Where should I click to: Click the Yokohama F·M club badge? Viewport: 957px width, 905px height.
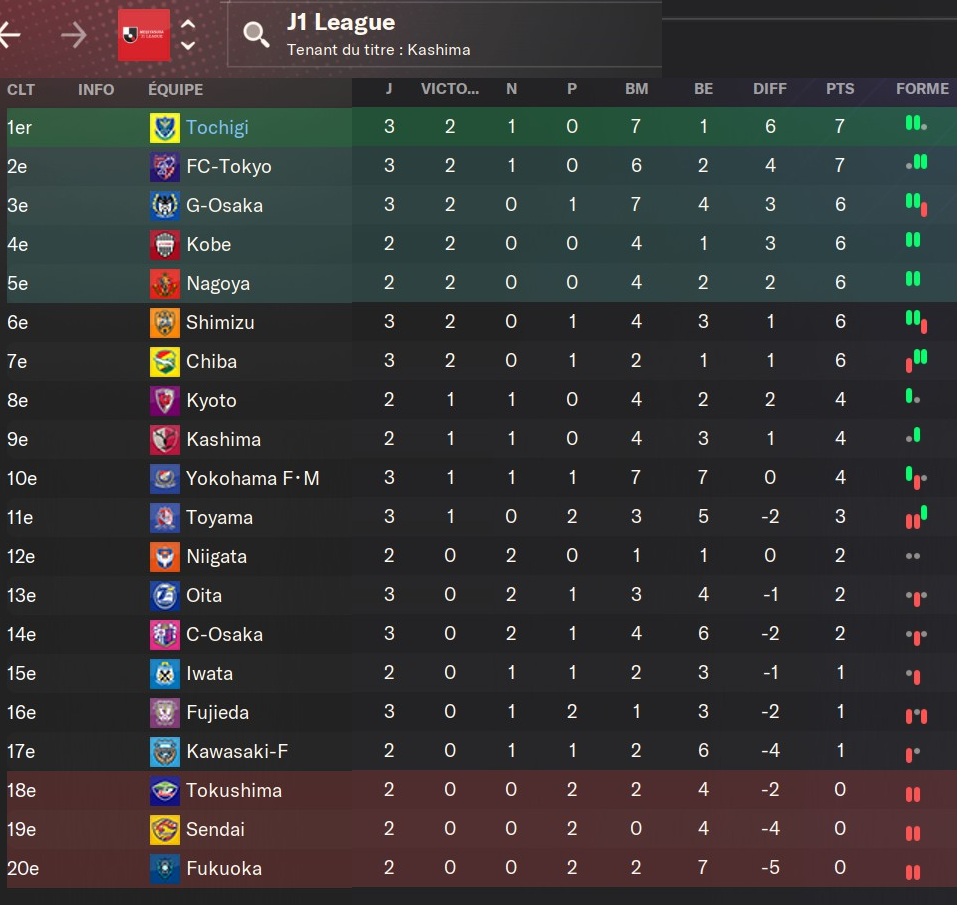click(x=164, y=479)
